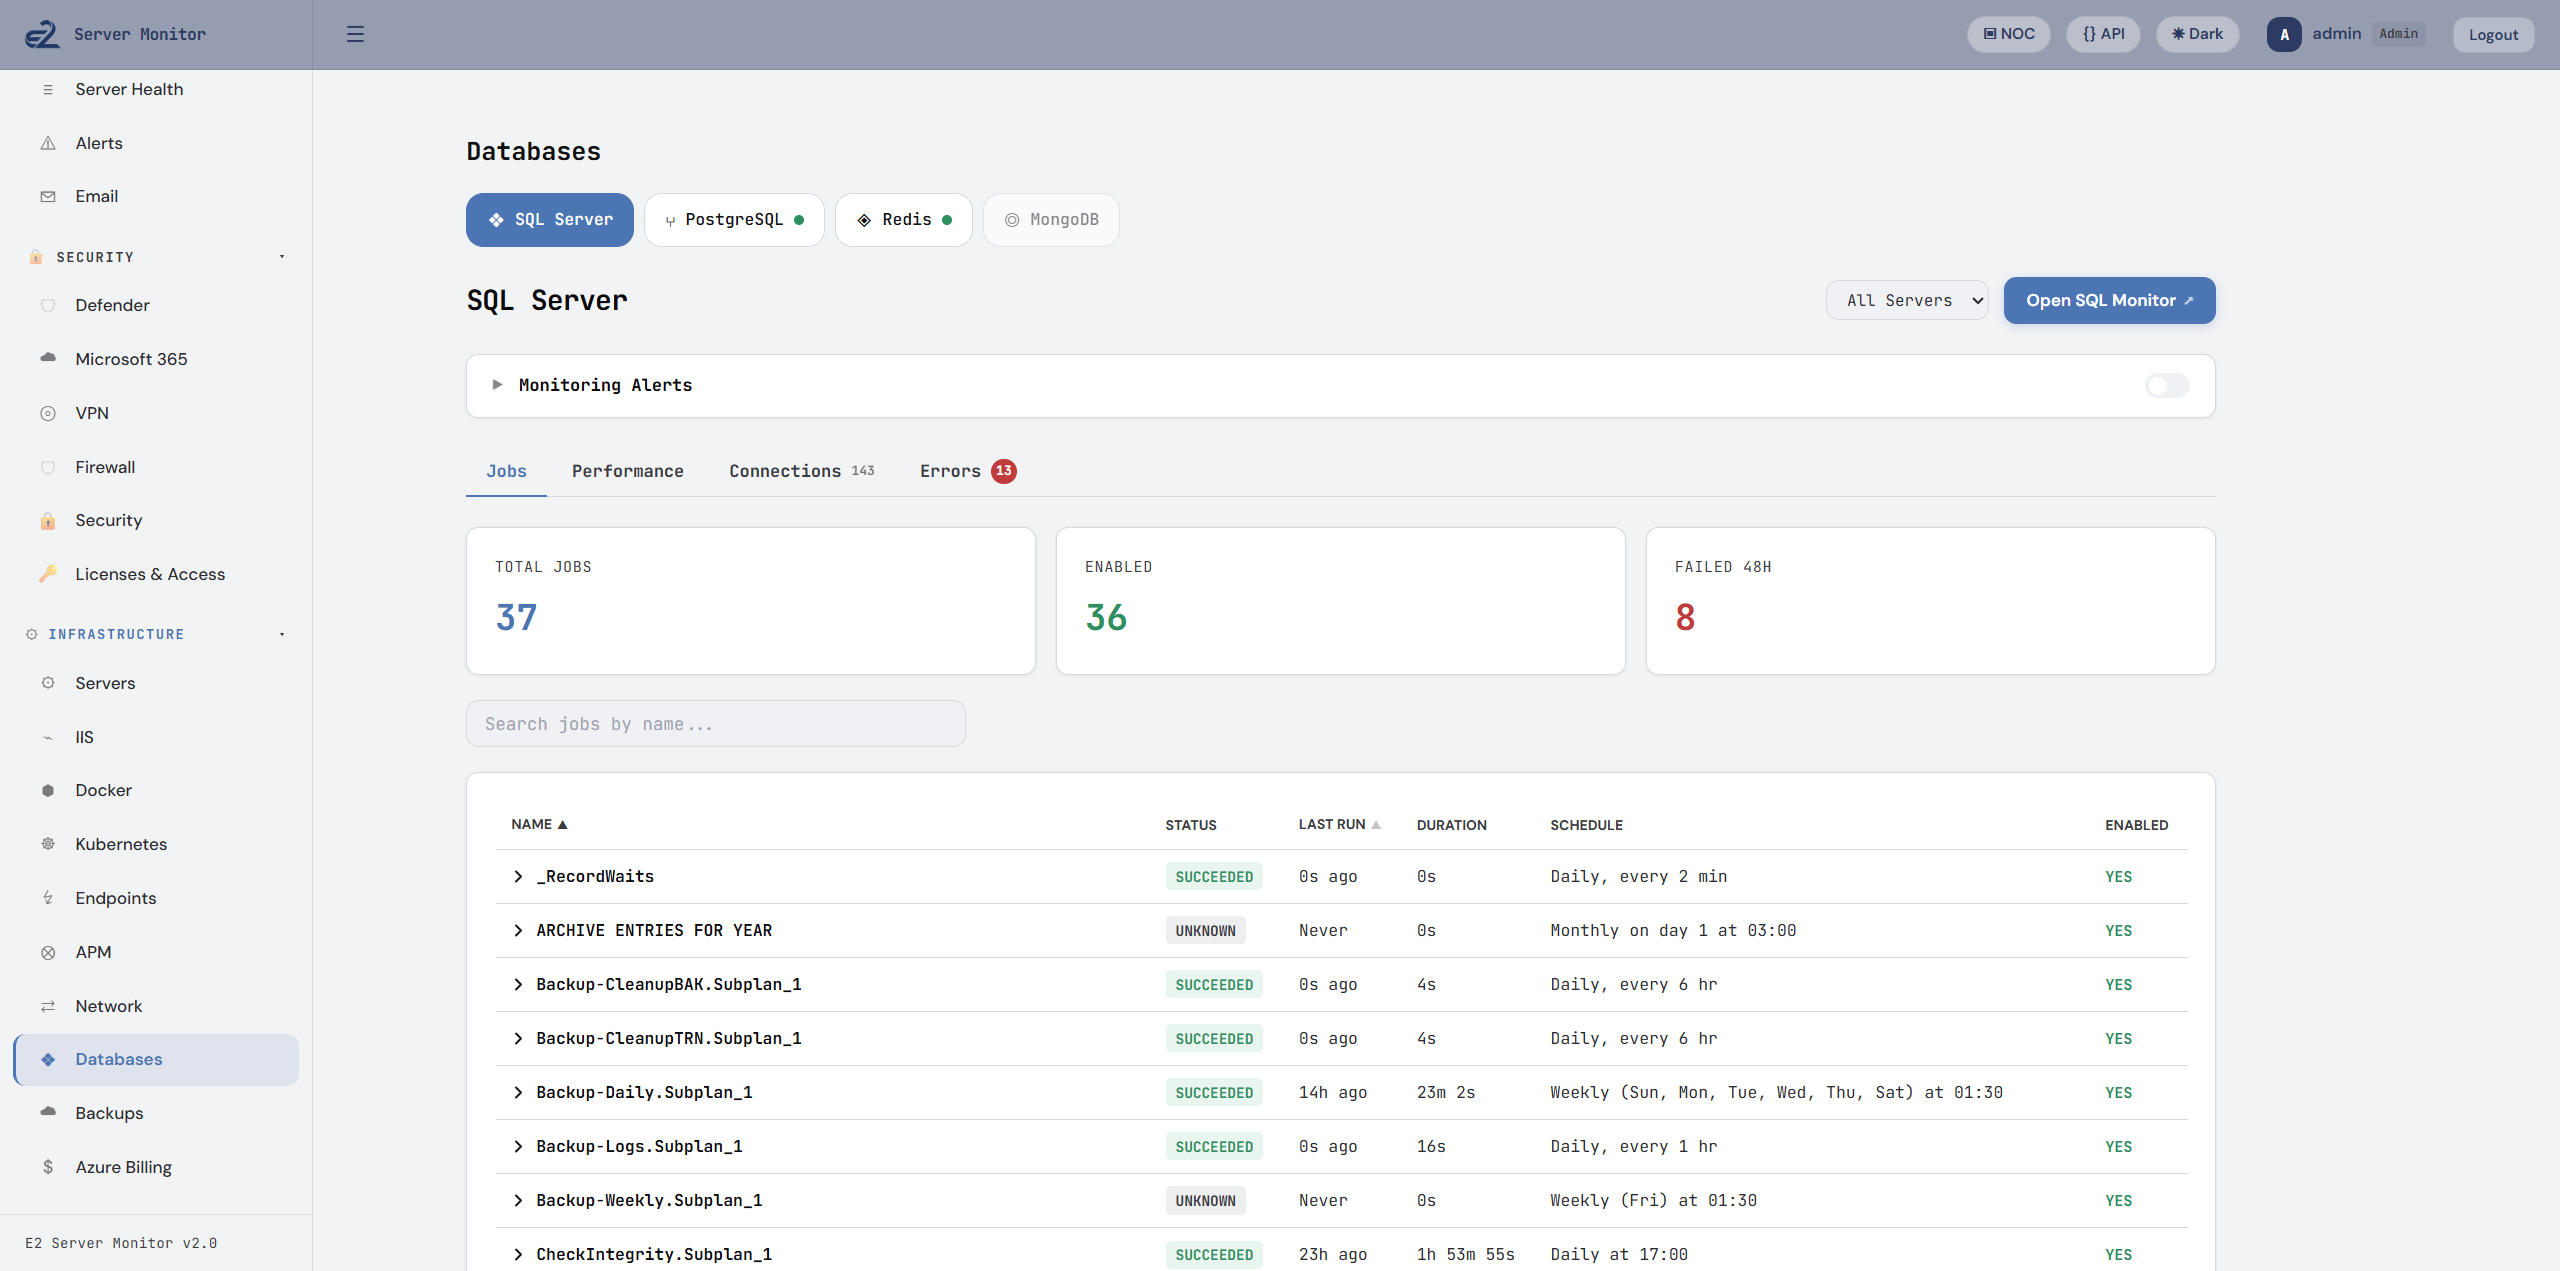This screenshot has height=1271, width=2560.
Task: Open the NOC view in the header
Action: (x=2008, y=33)
